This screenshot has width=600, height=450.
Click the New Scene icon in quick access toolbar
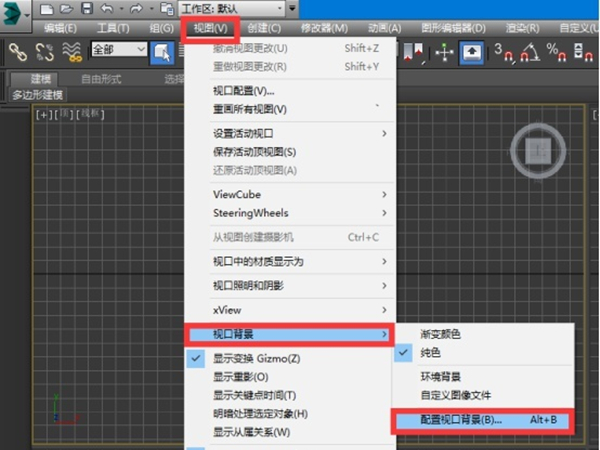(x=49, y=8)
